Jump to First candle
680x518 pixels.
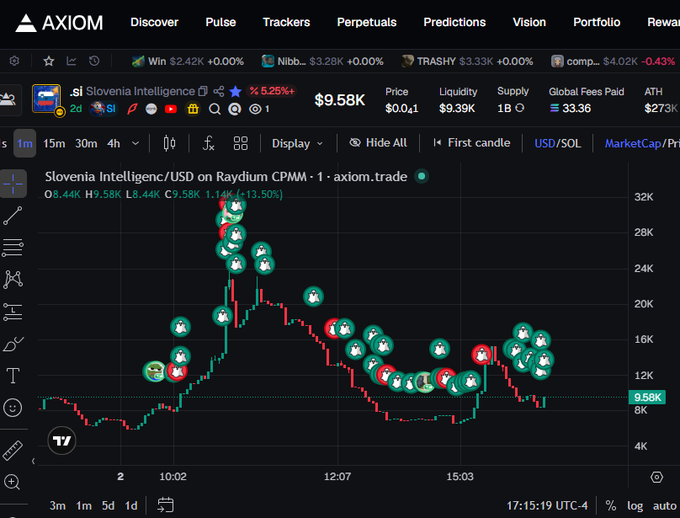(x=471, y=143)
